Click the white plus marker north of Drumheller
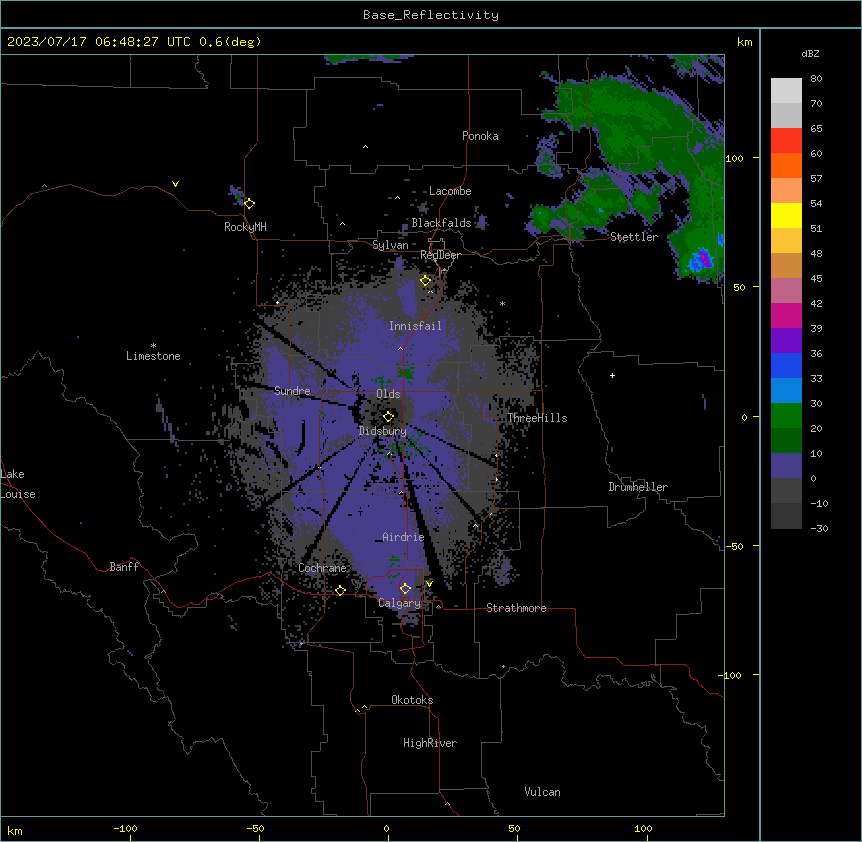 (612, 375)
